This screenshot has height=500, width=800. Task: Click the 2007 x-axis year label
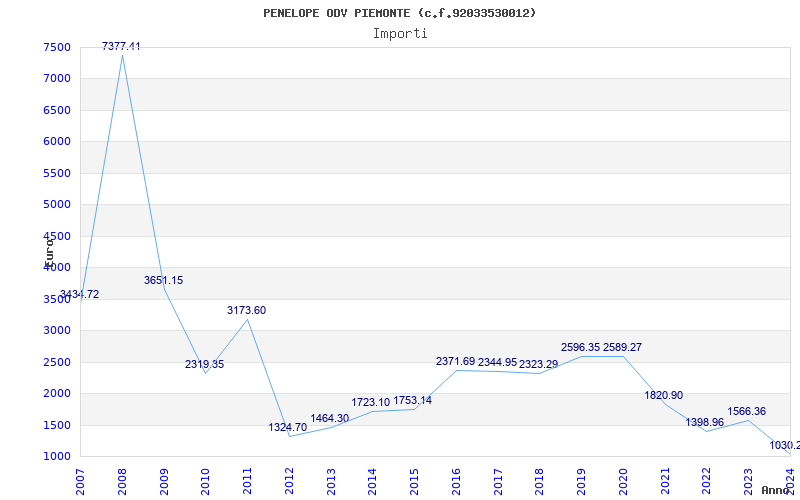(81, 481)
